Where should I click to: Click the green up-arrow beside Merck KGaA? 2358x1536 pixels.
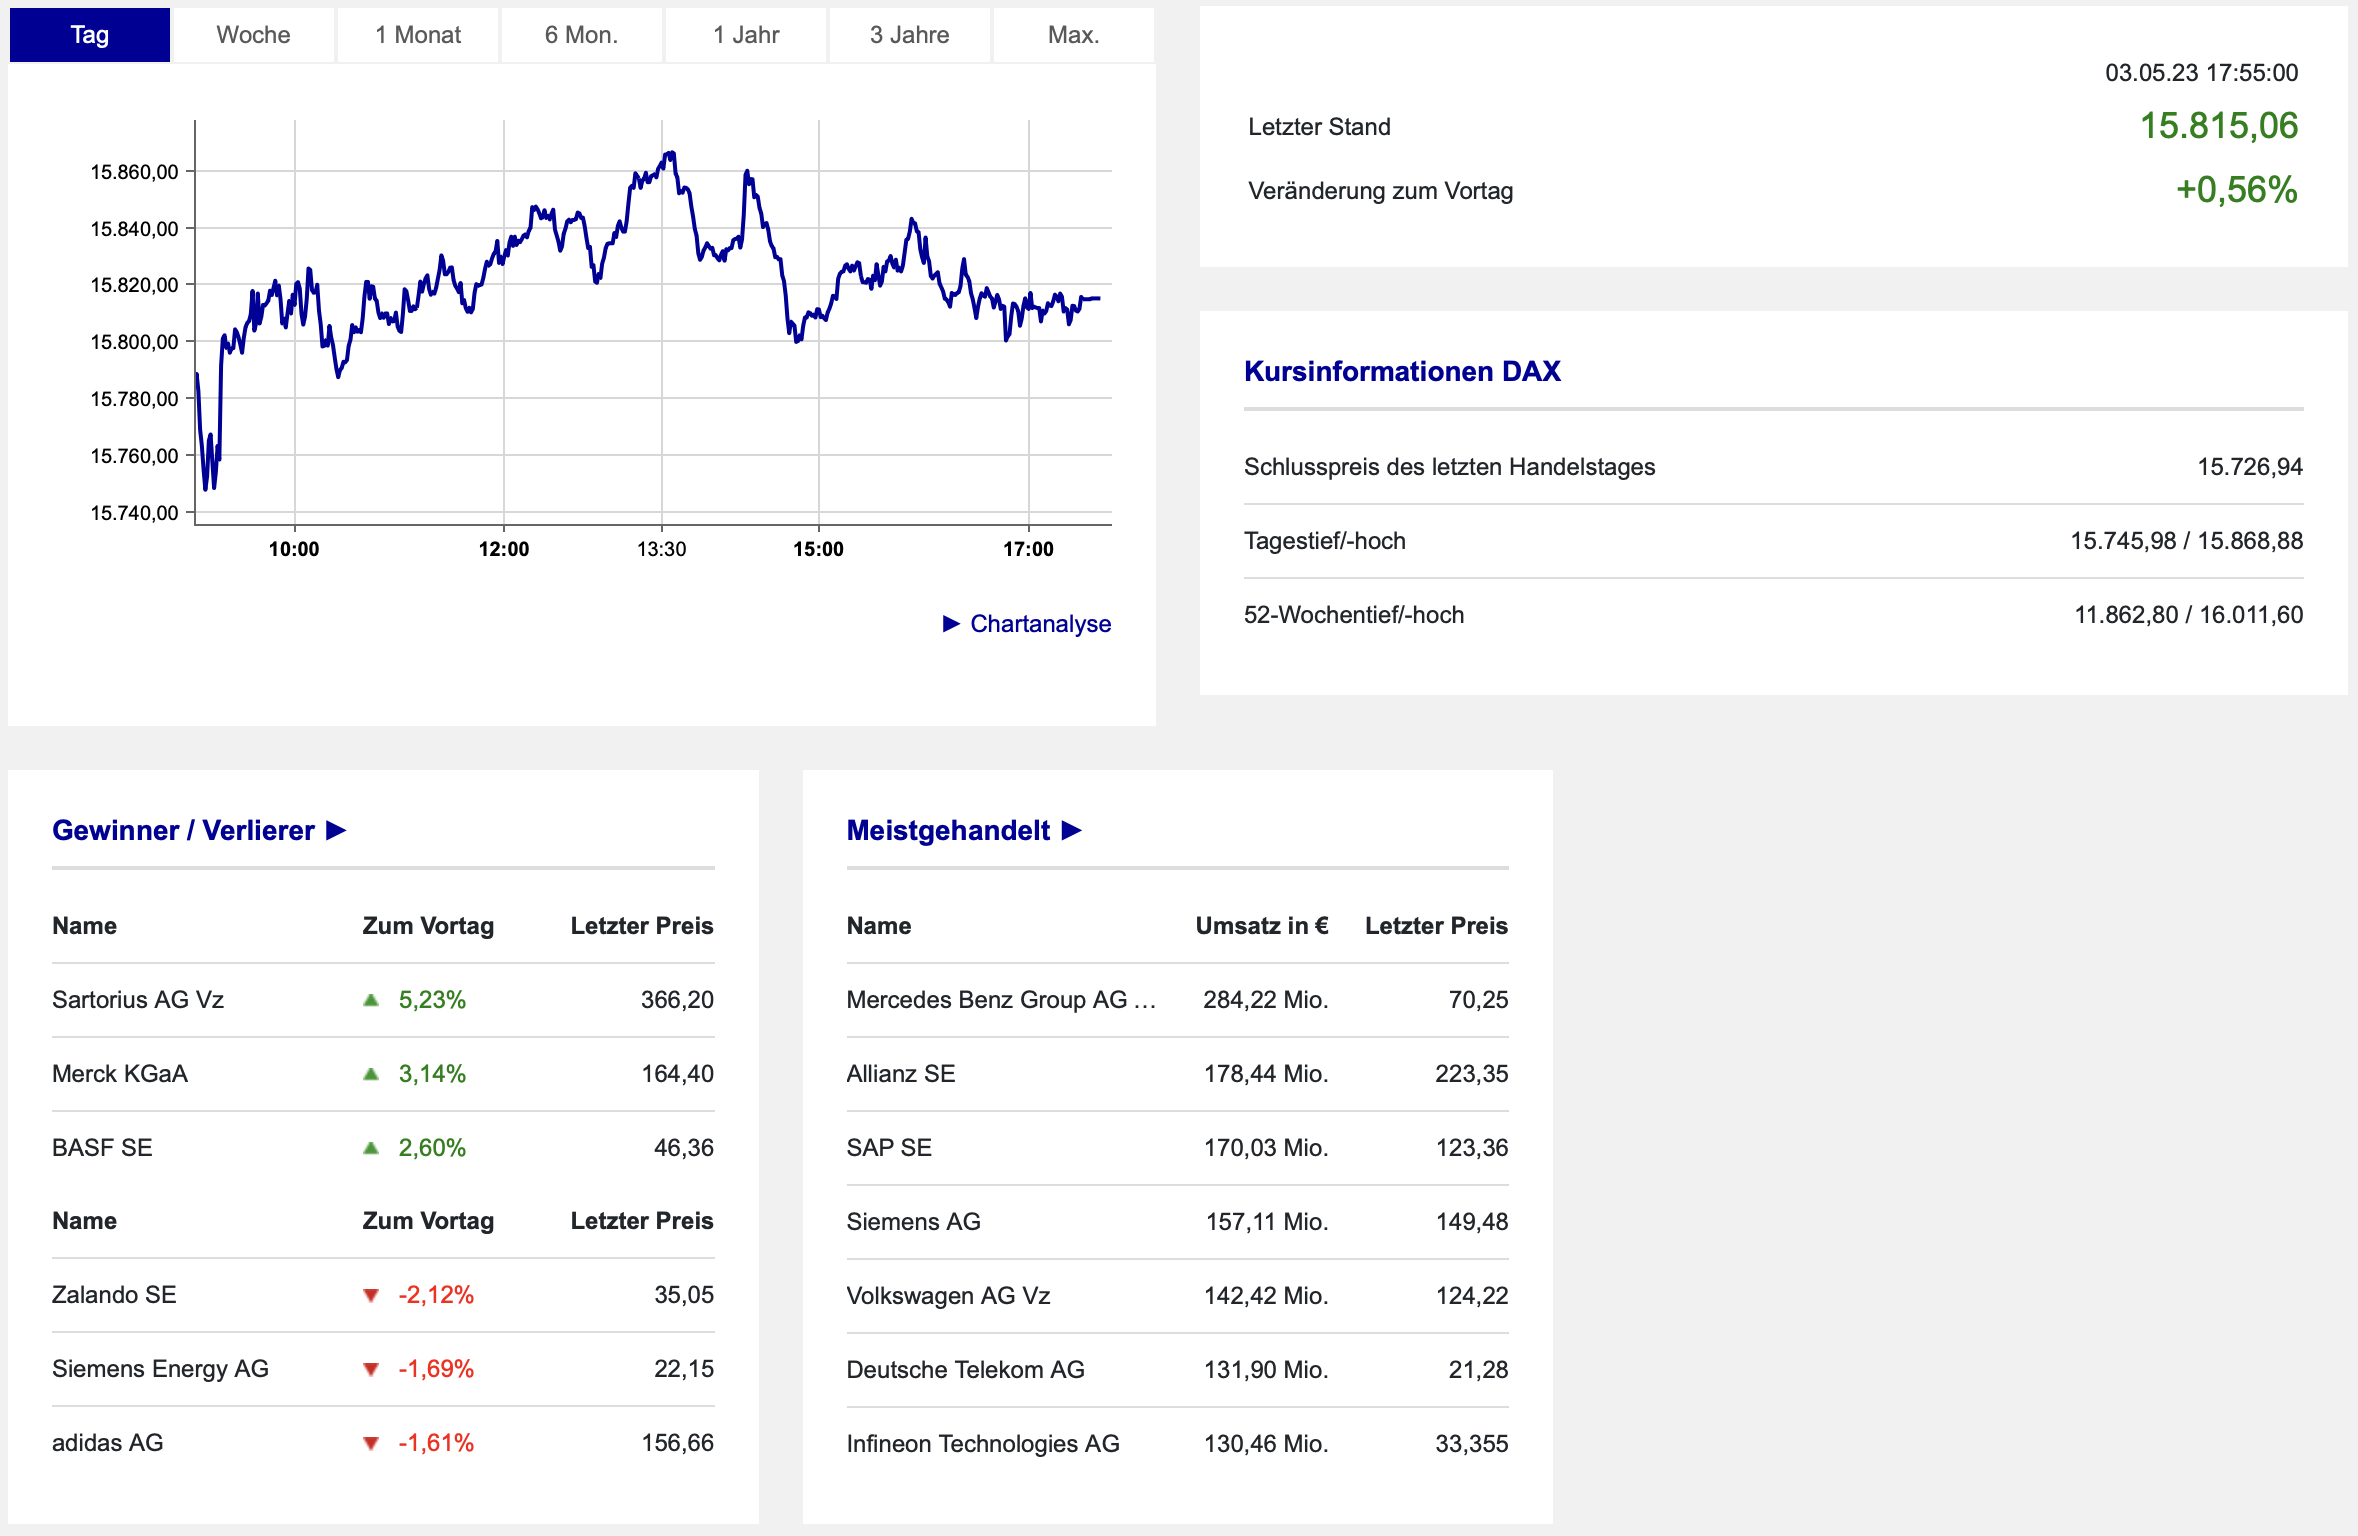371,1074
